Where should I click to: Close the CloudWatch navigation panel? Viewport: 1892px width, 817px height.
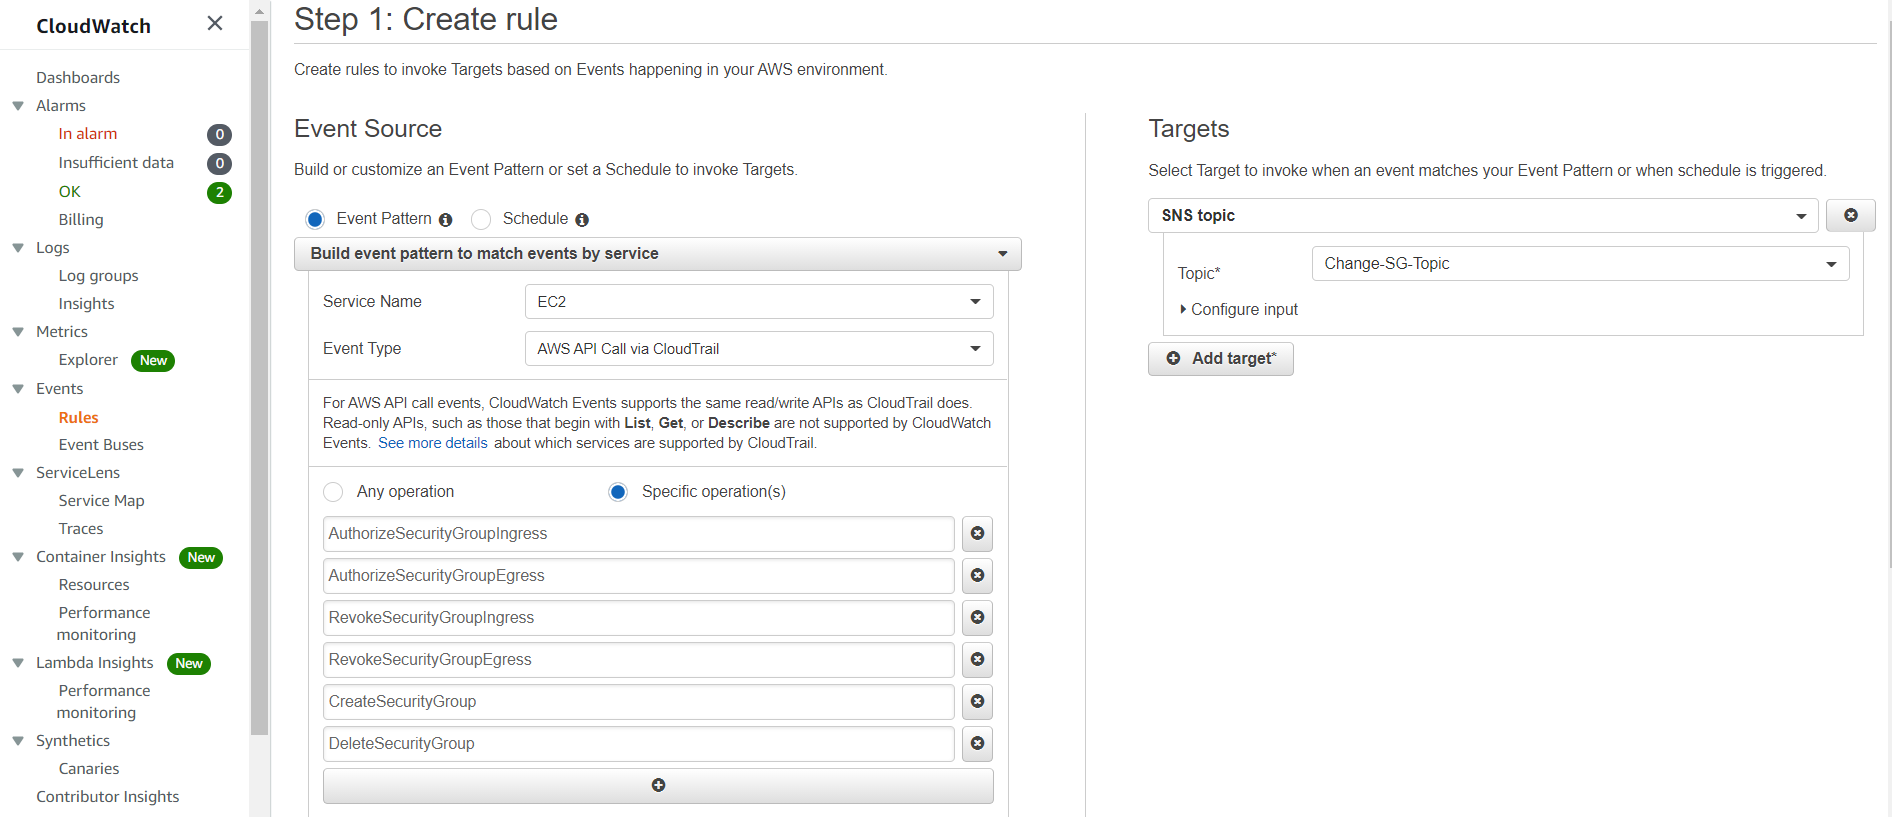[215, 23]
